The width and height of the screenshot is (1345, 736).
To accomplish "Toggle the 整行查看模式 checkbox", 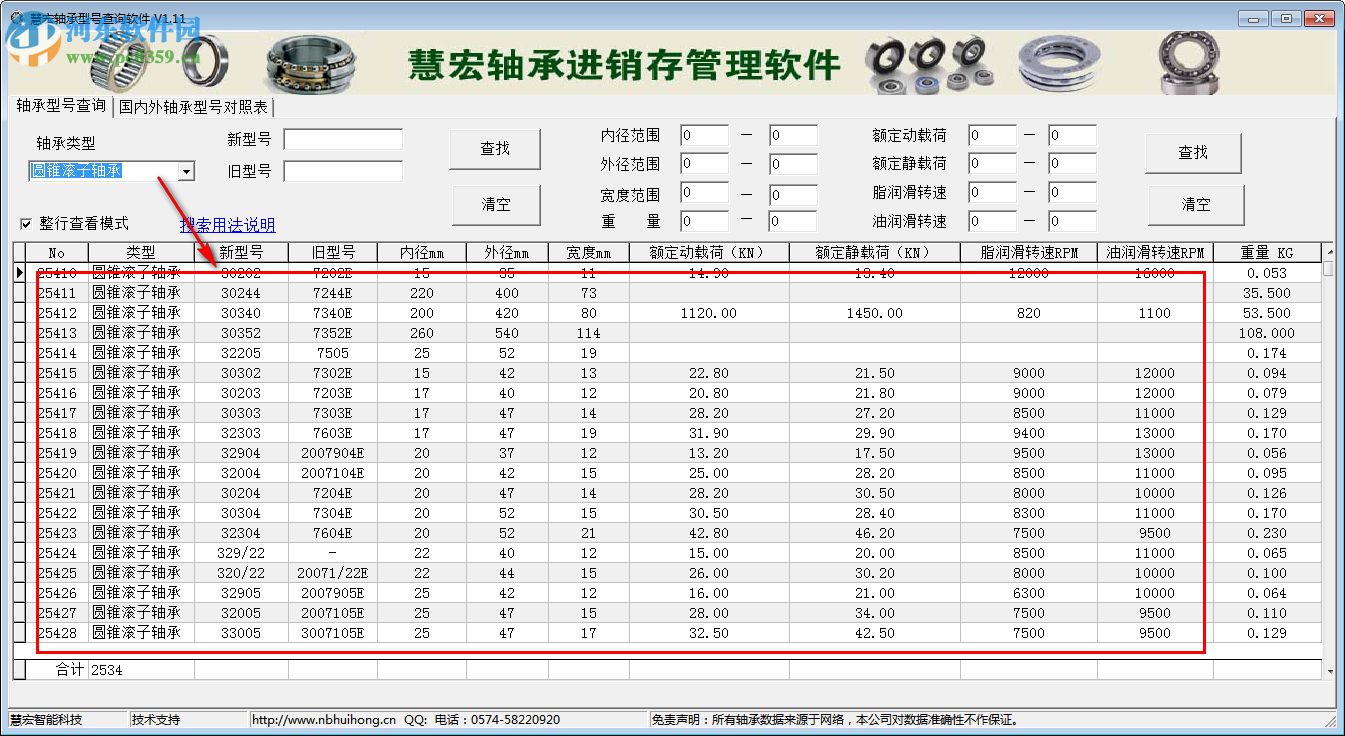I will coord(26,223).
